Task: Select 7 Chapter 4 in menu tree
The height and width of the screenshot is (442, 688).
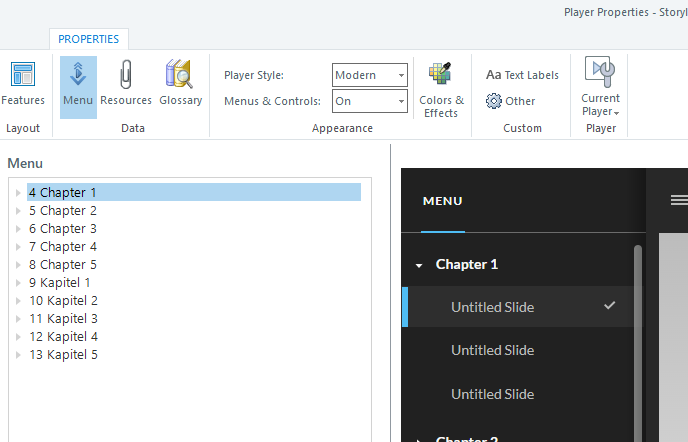Action: (63, 247)
